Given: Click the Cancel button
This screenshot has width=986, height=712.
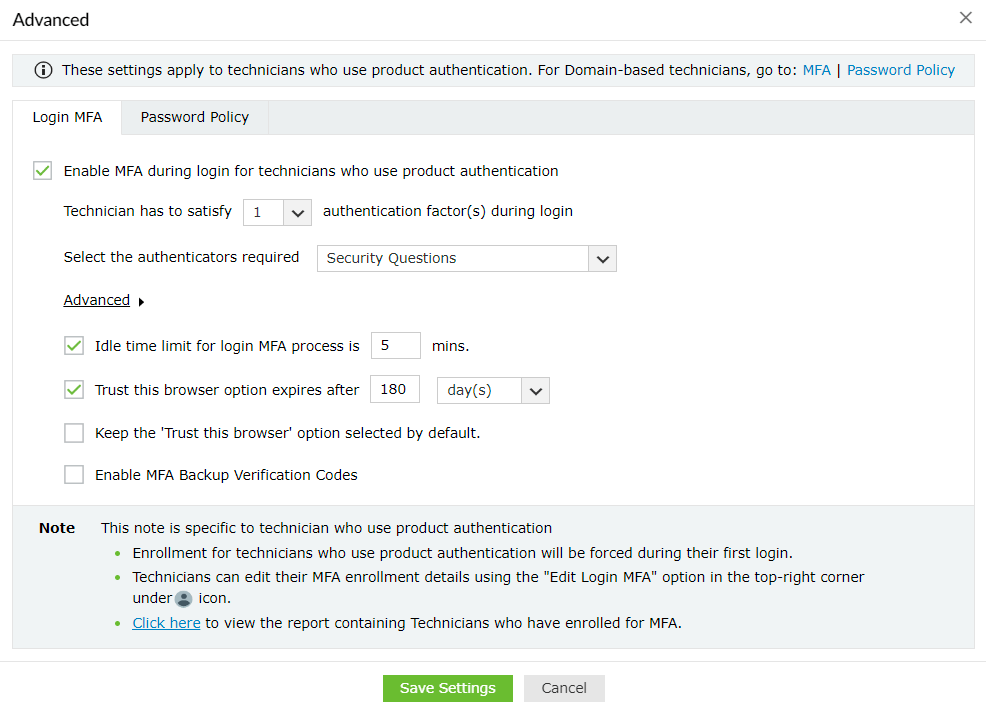Looking at the screenshot, I should [x=564, y=688].
